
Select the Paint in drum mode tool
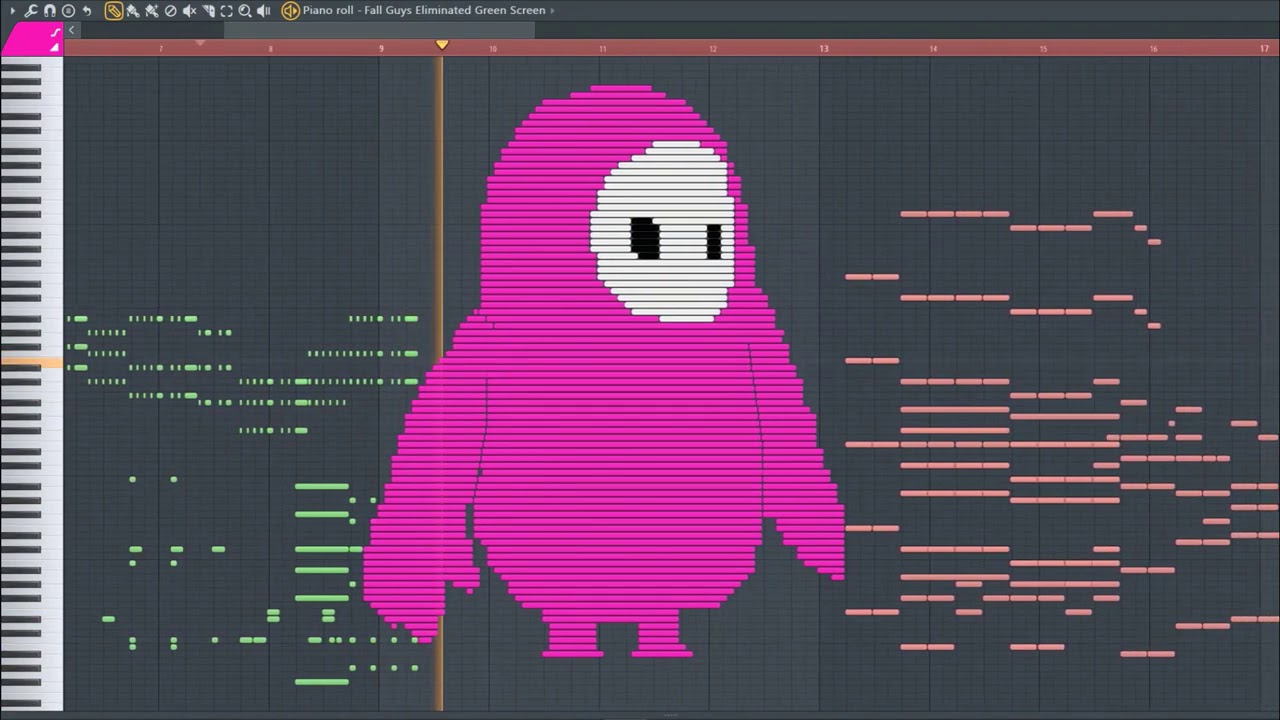pyautogui.click(x=152, y=11)
